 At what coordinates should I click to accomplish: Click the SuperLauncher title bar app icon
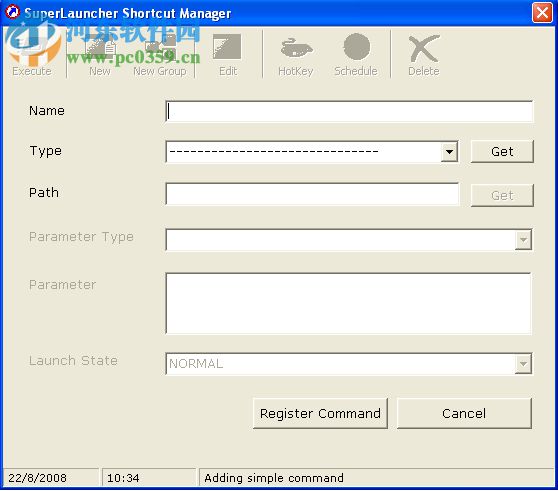point(12,12)
